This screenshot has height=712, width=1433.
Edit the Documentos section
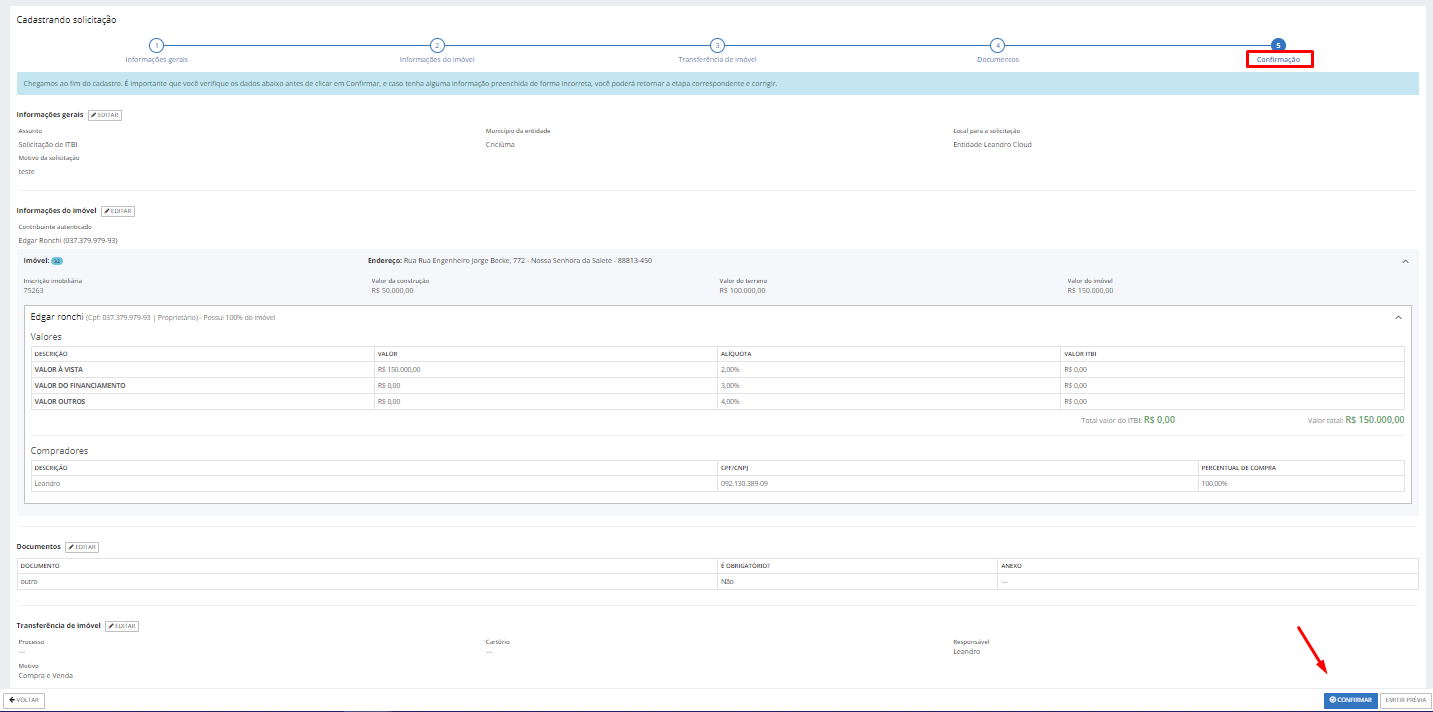point(82,547)
